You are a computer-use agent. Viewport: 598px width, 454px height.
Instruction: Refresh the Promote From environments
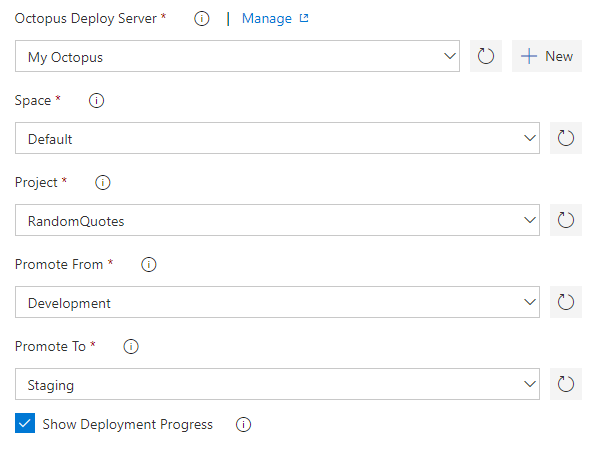pyautogui.click(x=566, y=302)
